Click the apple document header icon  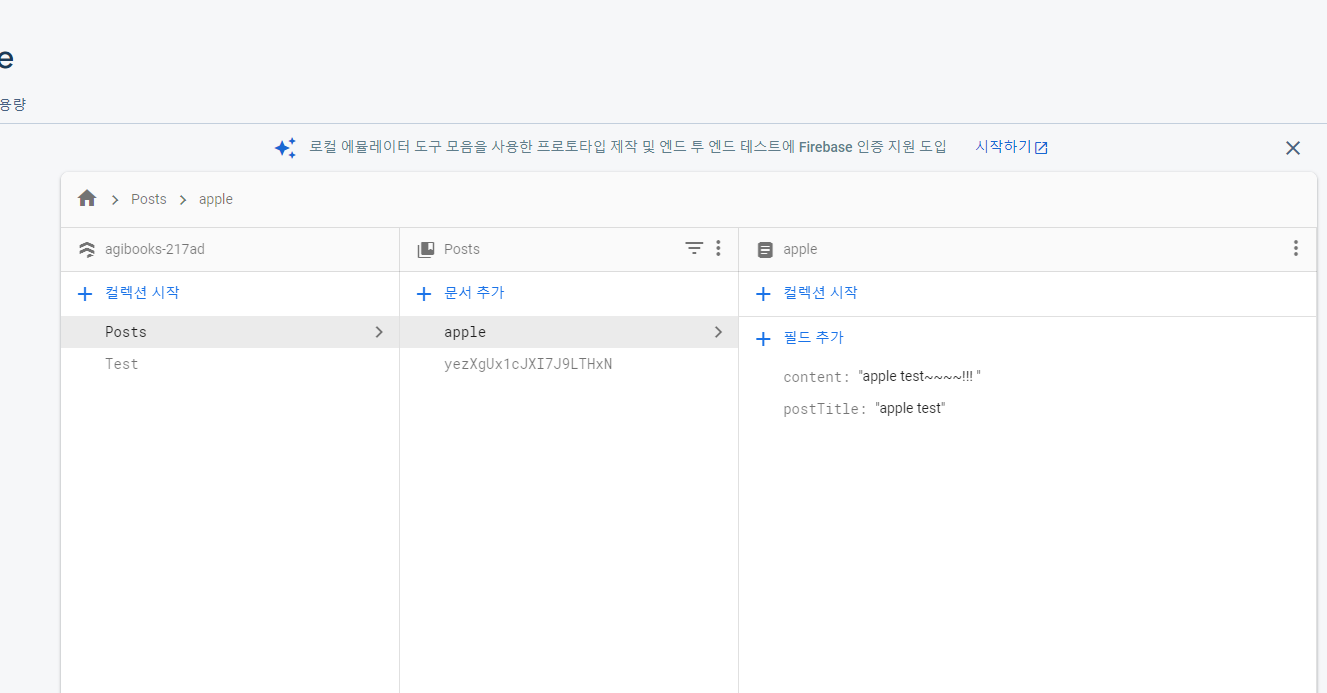(765, 249)
